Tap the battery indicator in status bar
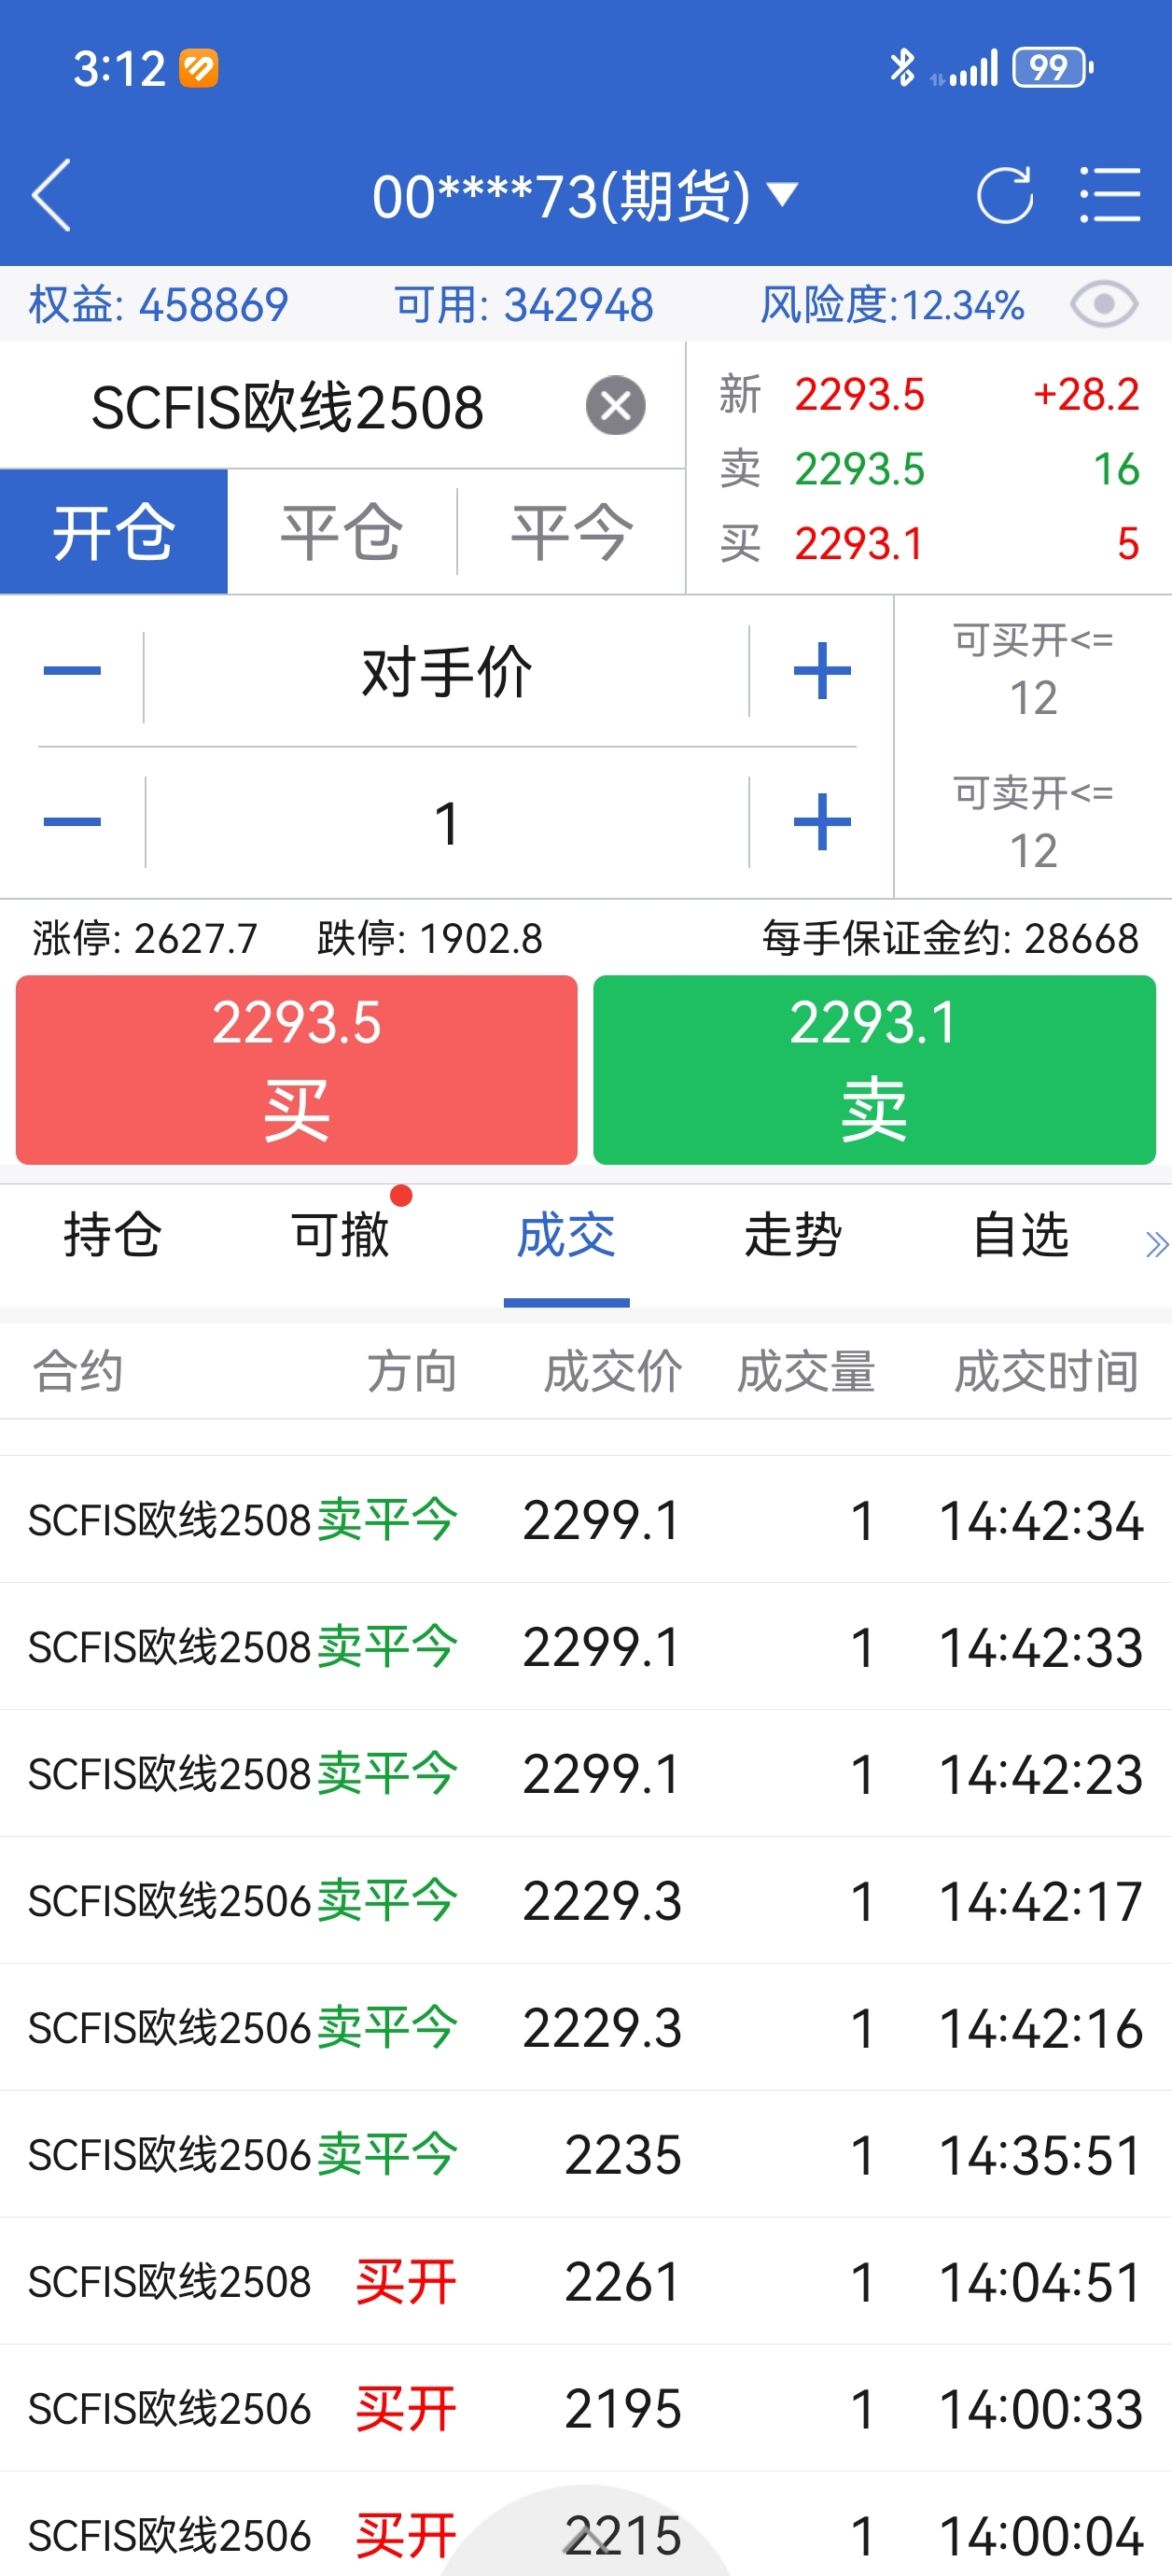The width and height of the screenshot is (1172, 2576). pos(1053,68)
